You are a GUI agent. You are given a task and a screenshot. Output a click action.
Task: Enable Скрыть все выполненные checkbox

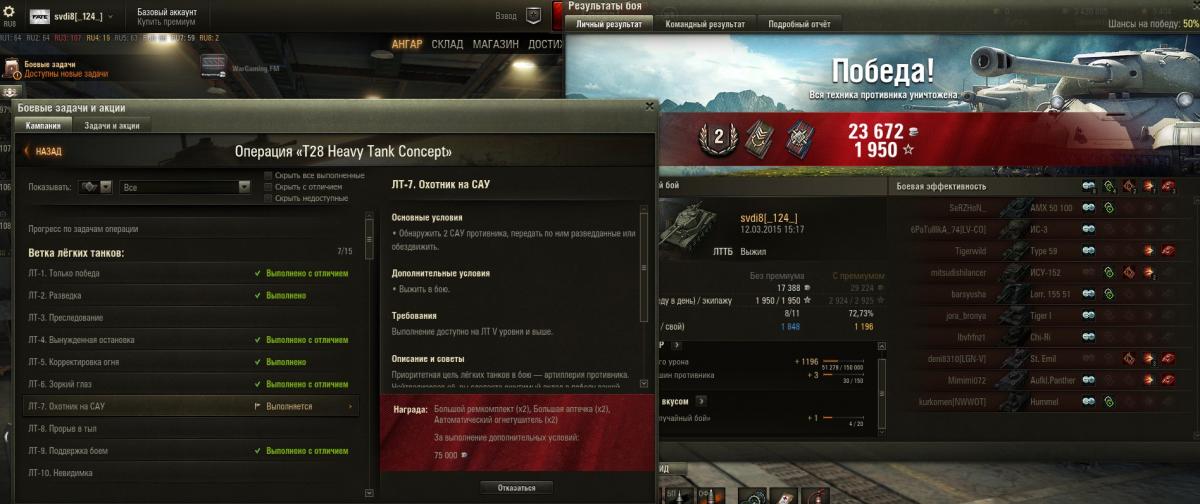(268, 175)
